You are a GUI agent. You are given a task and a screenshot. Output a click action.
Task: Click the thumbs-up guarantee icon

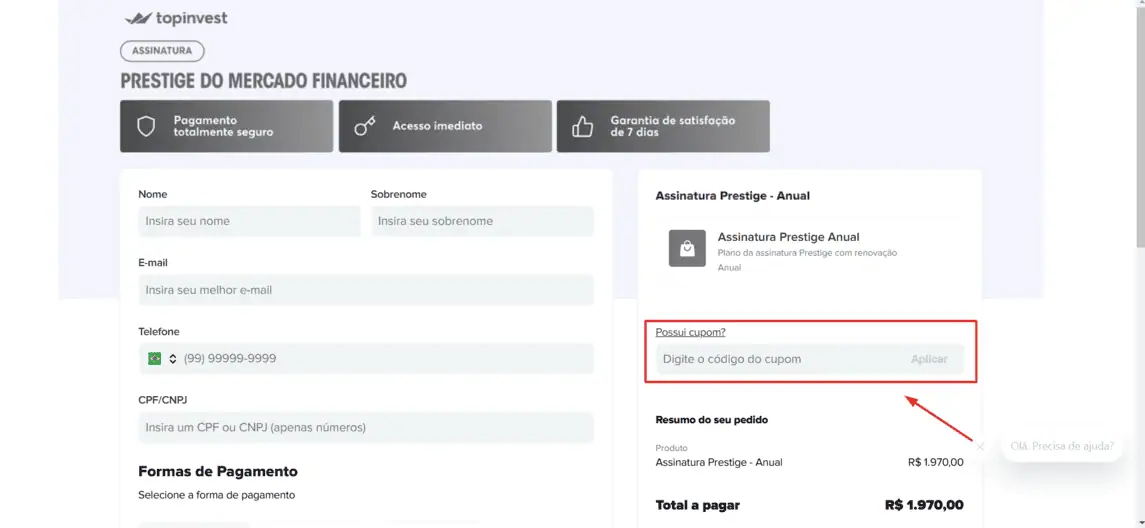pyautogui.click(x=582, y=126)
